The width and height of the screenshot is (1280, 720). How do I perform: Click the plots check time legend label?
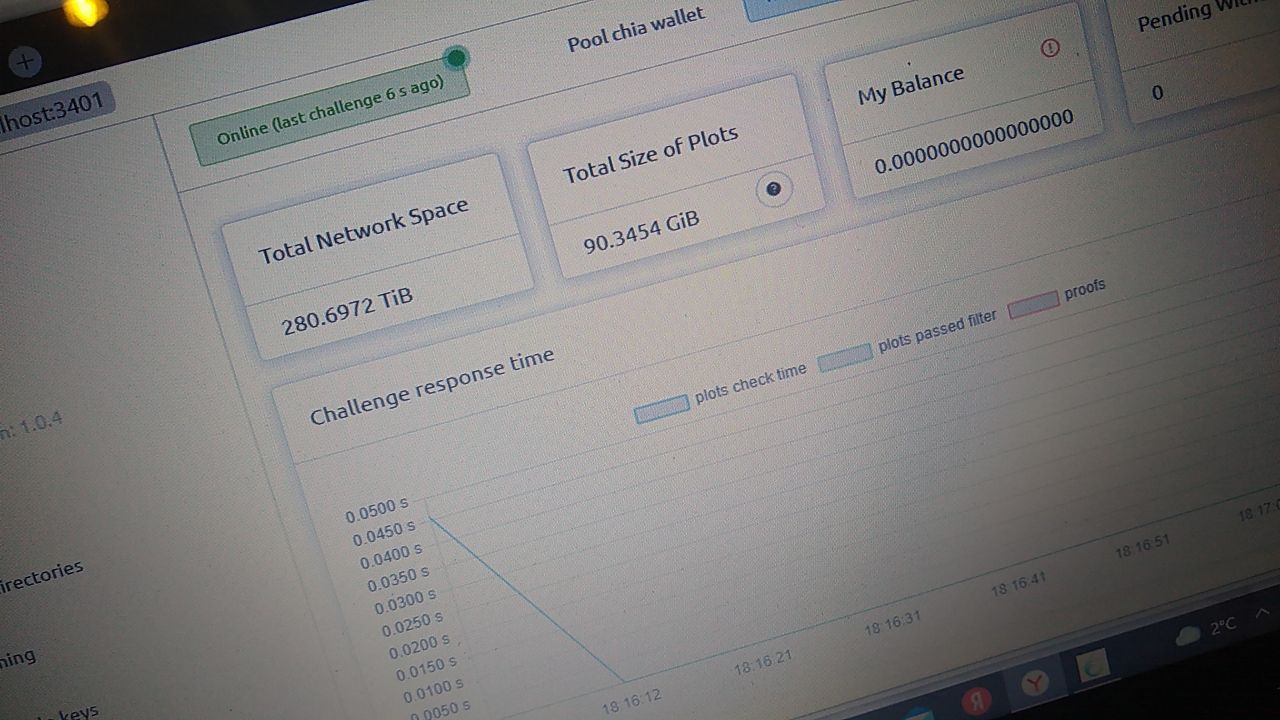point(750,383)
